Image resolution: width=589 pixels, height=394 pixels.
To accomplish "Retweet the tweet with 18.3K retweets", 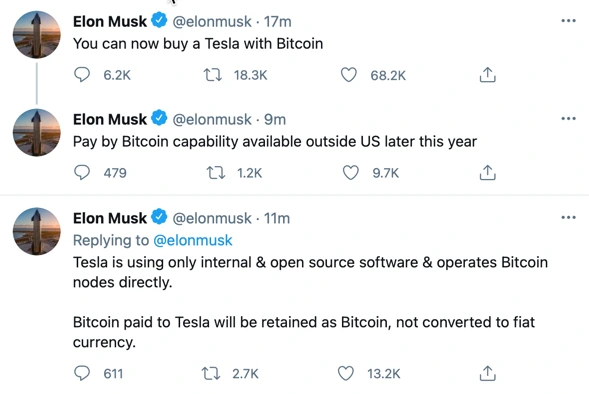I will pos(213,75).
